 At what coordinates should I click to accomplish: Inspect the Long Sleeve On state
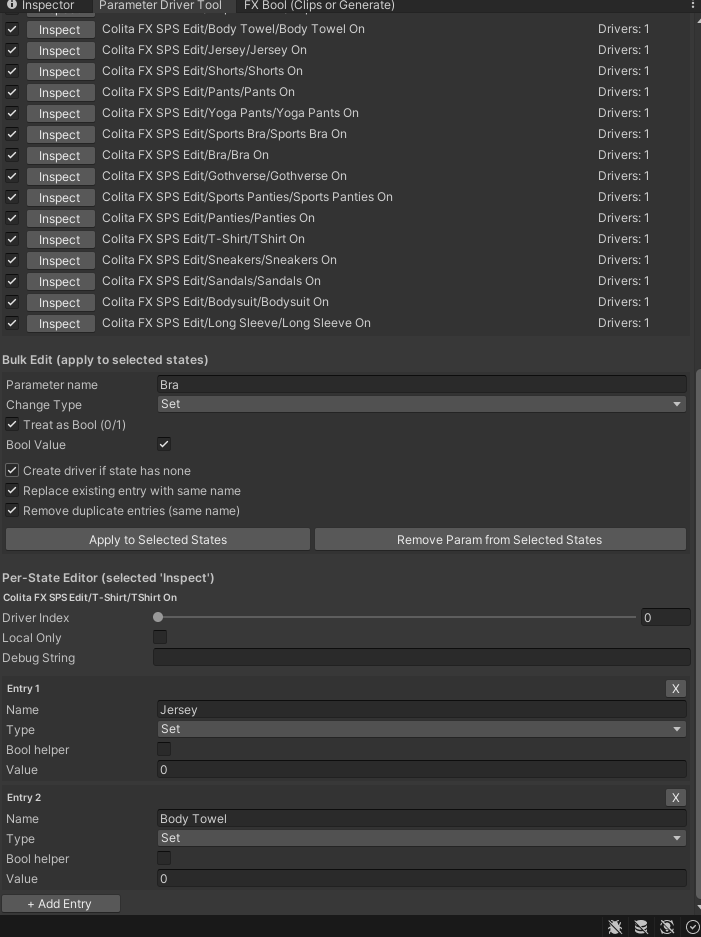pos(60,323)
